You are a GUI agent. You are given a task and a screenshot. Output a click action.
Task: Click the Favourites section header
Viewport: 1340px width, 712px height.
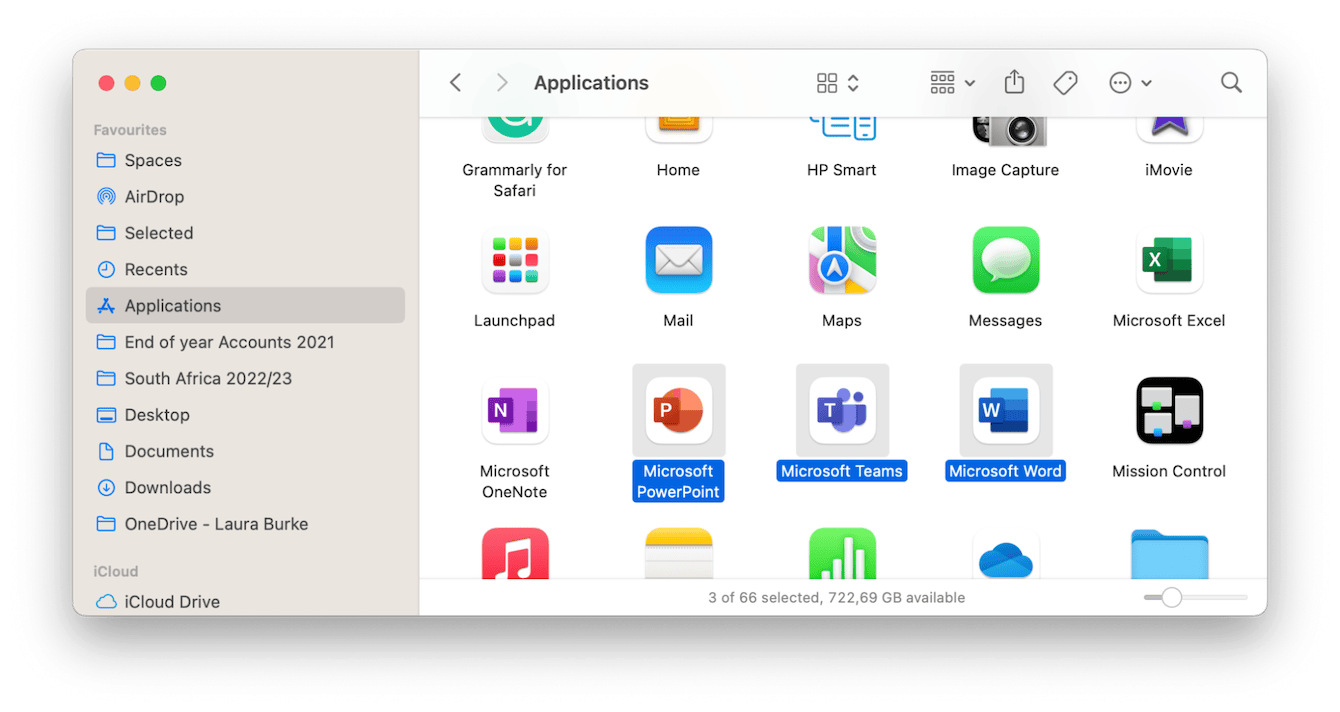click(x=130, y=130)
